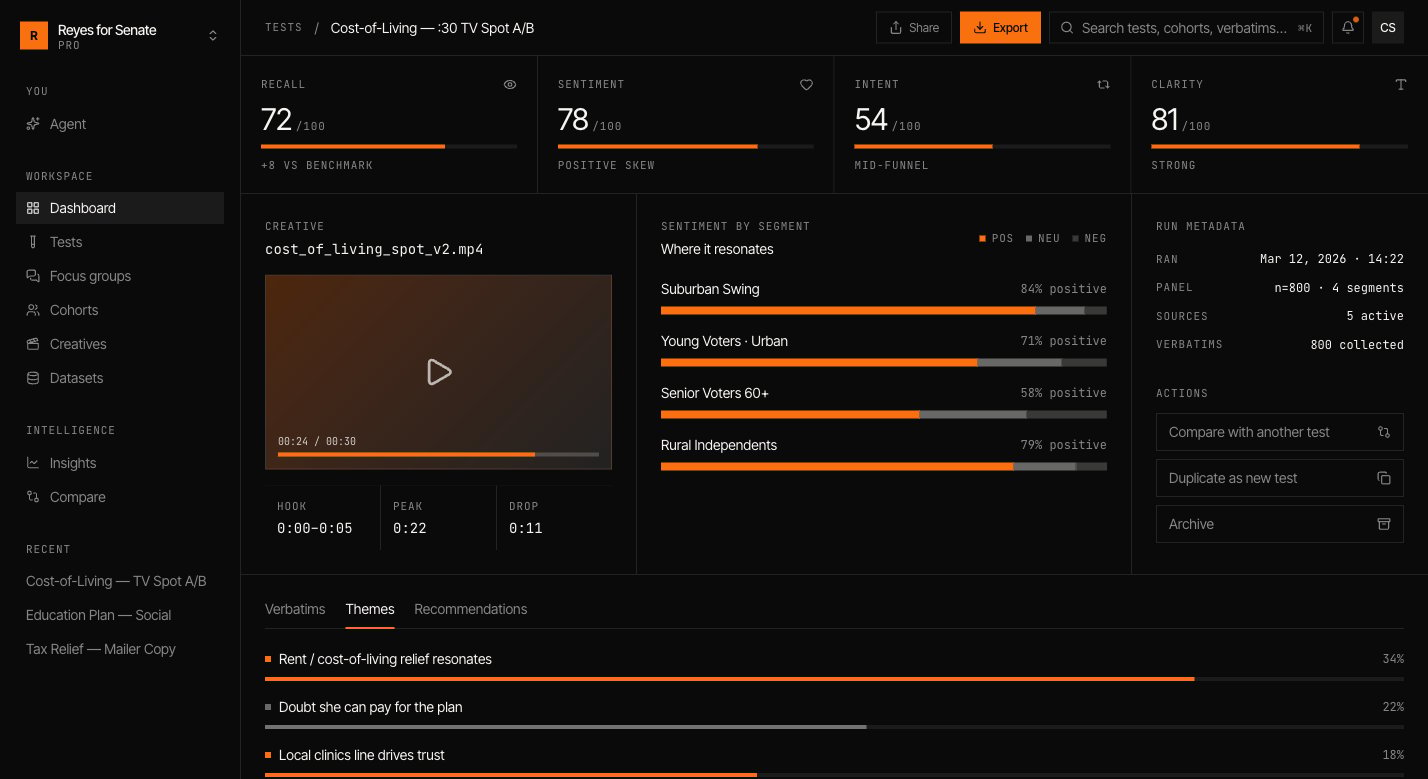Click the Senior Voters 60+ segment
This screenshot has height=779, width=1428.
[x=884, y=402]
